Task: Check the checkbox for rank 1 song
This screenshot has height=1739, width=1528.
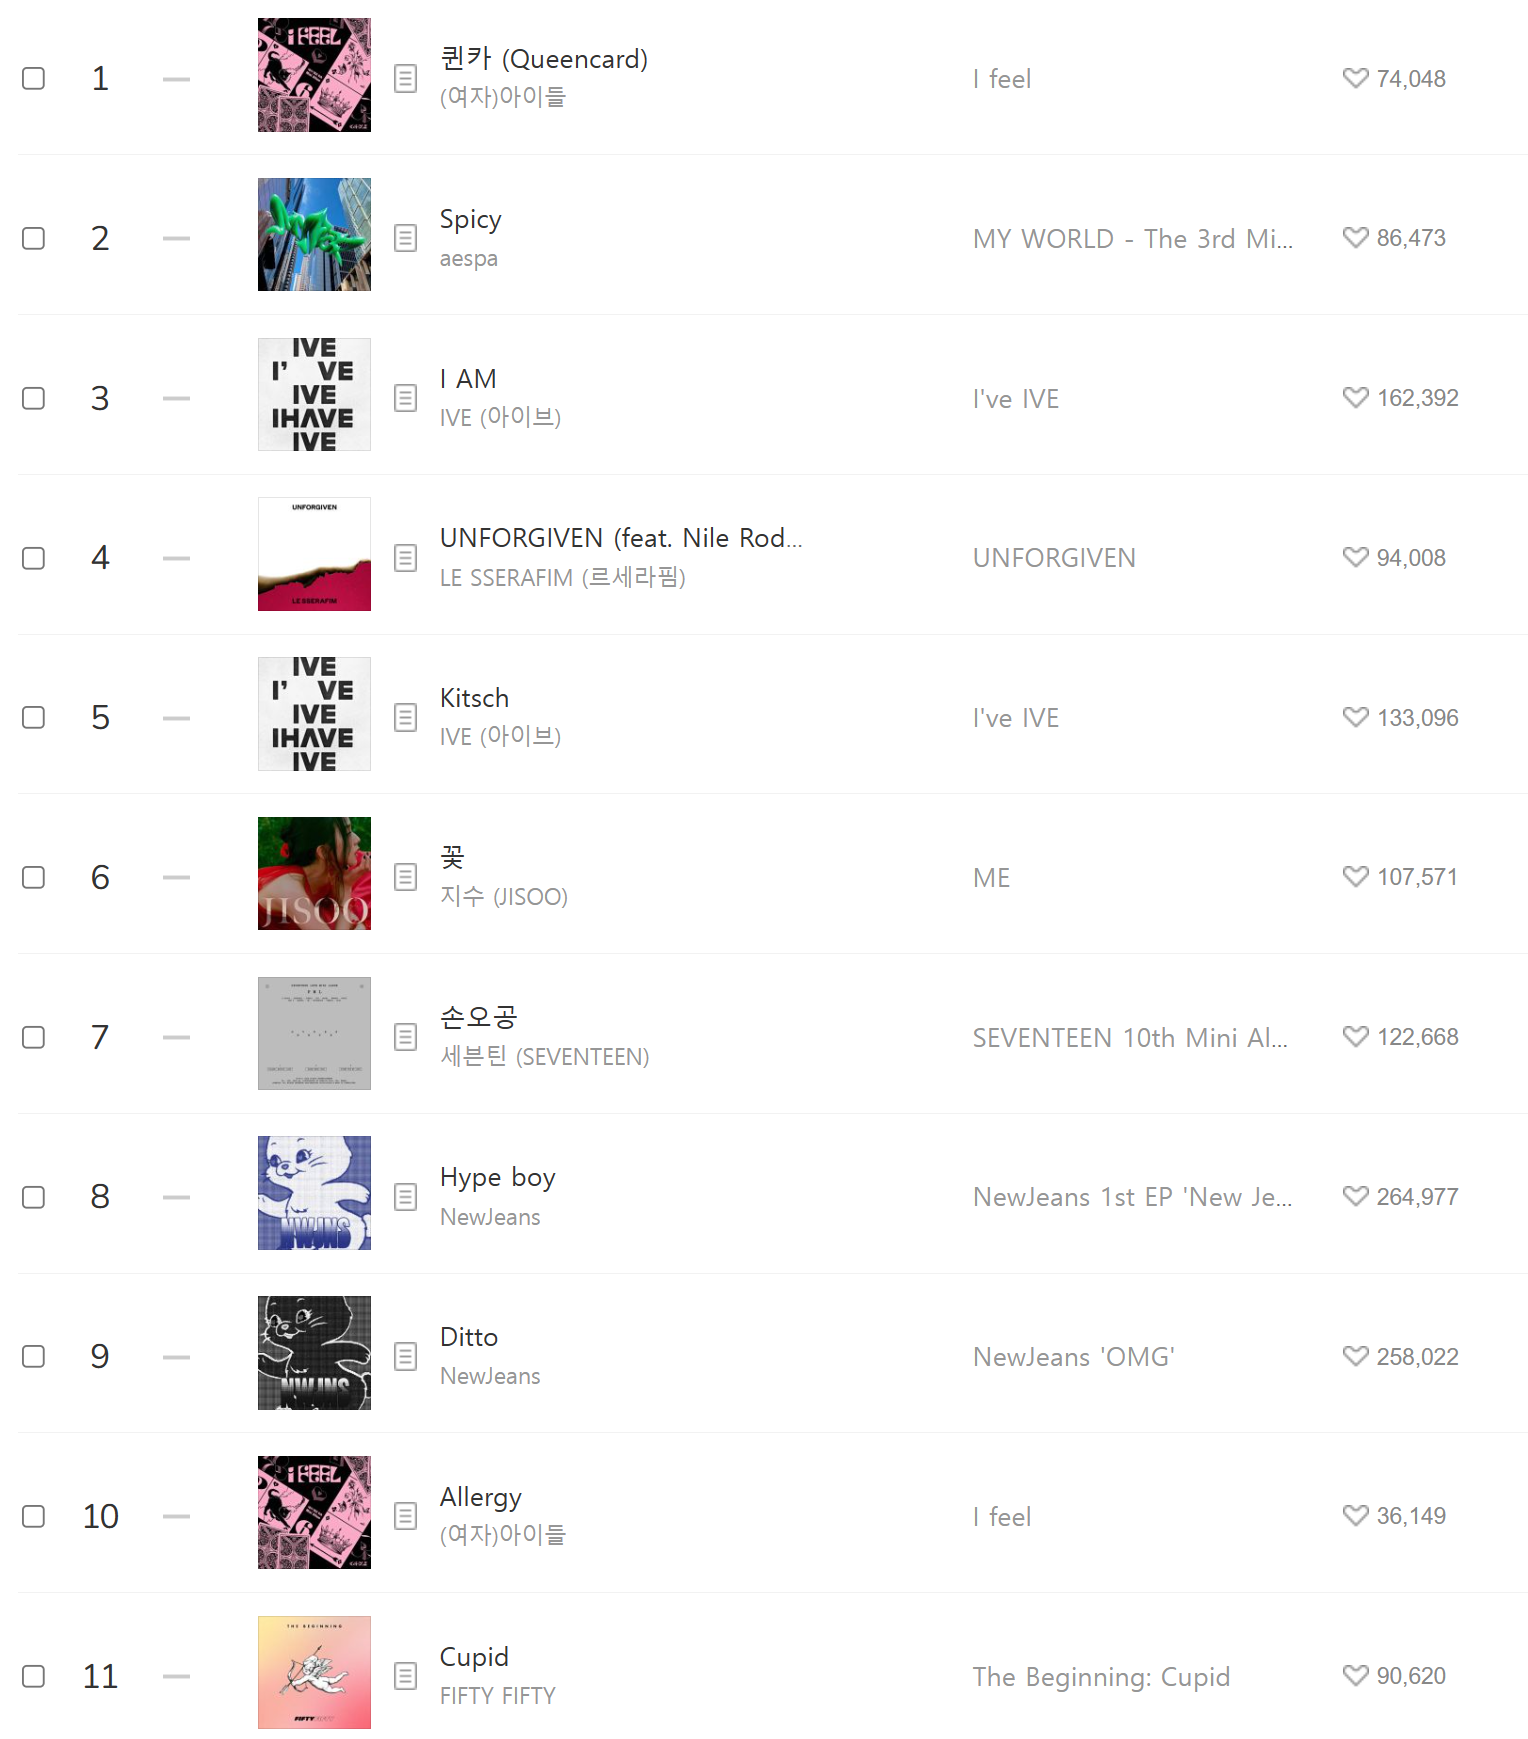Action: click(33, 78)
